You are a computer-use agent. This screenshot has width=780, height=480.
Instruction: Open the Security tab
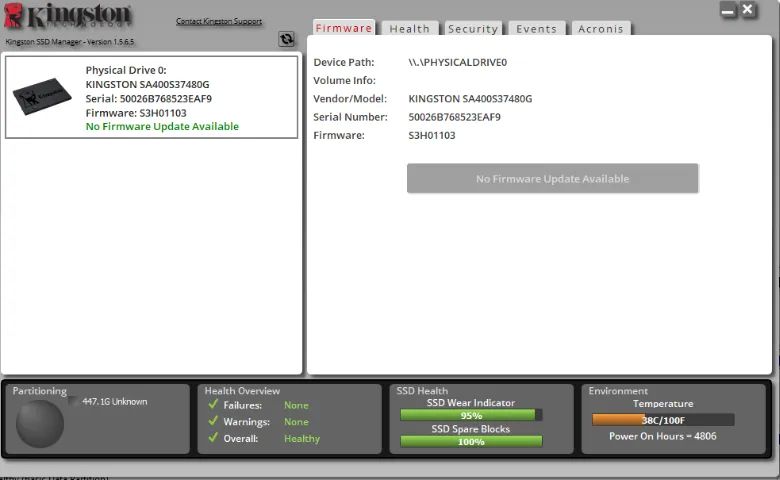[x=473, y=29]
